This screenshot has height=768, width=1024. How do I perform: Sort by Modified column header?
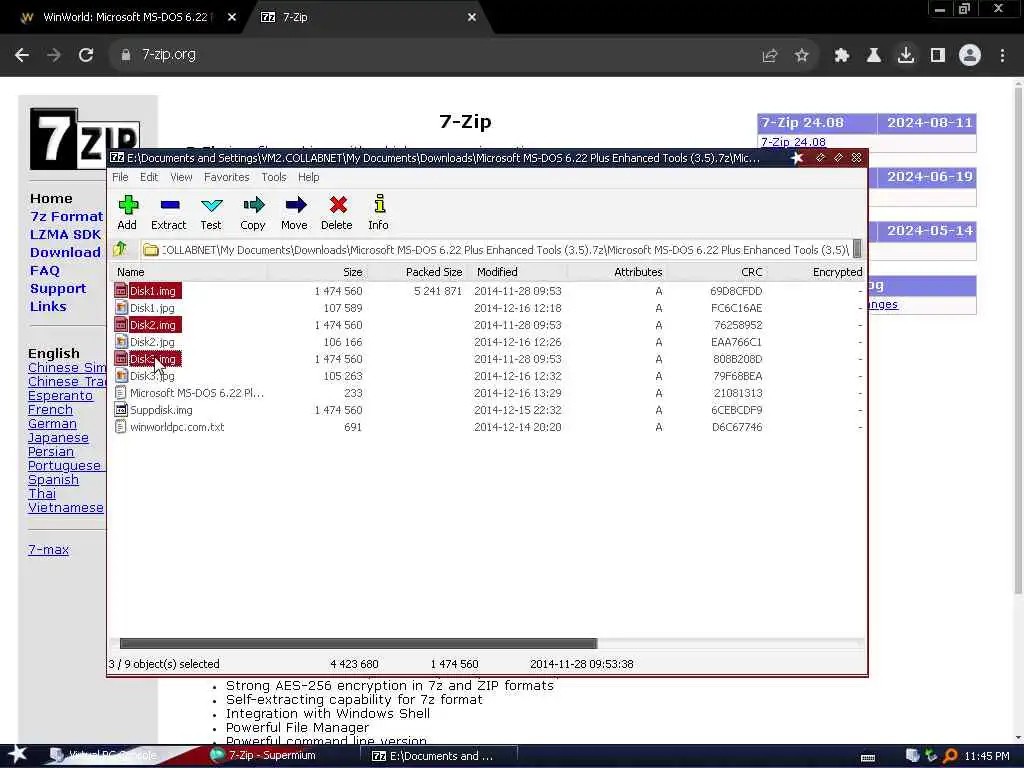[x=519, y=272]
